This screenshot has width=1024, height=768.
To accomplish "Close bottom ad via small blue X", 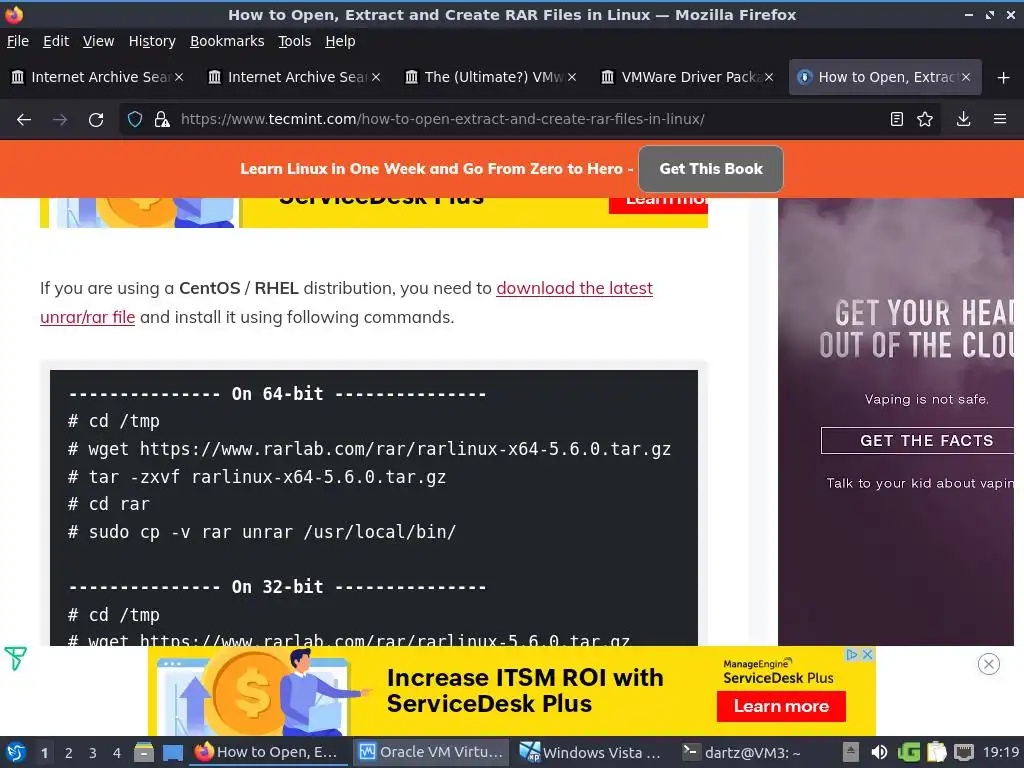I will [867, 654].
